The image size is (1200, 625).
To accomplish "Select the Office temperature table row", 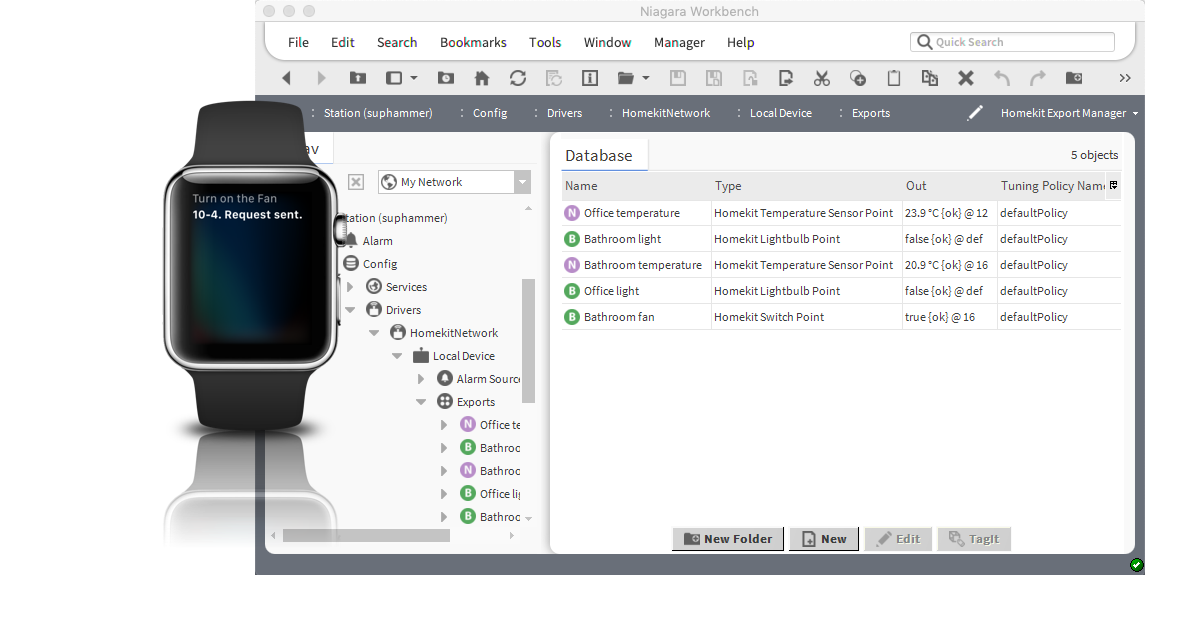I will point(840,213).
